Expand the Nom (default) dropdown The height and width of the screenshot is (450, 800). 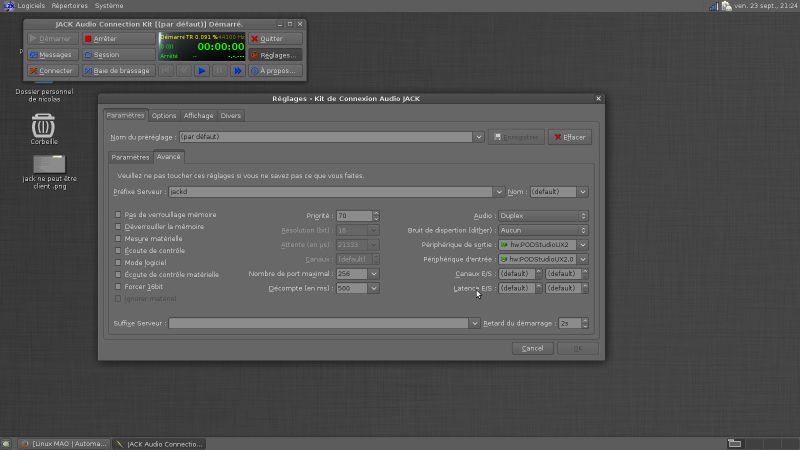click(583, 192)
